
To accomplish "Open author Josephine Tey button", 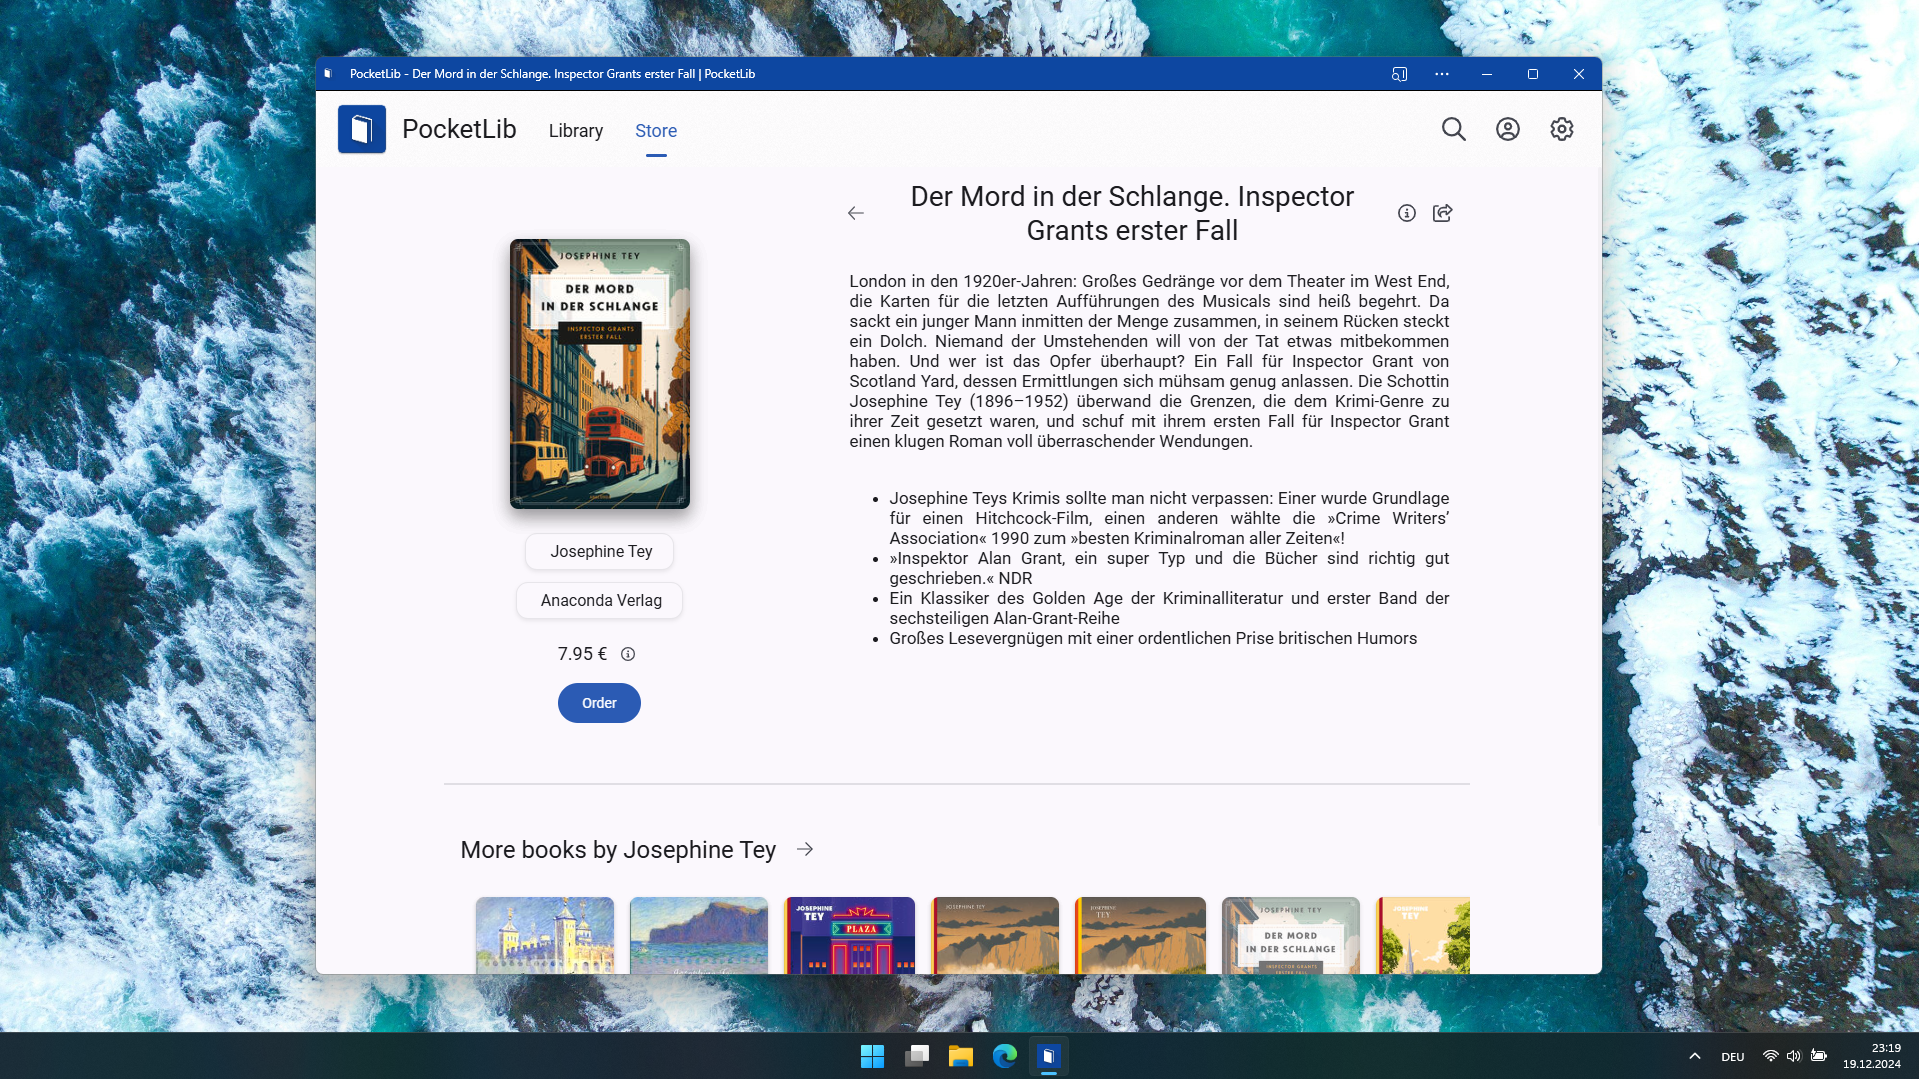I will (x=601, y=552).
